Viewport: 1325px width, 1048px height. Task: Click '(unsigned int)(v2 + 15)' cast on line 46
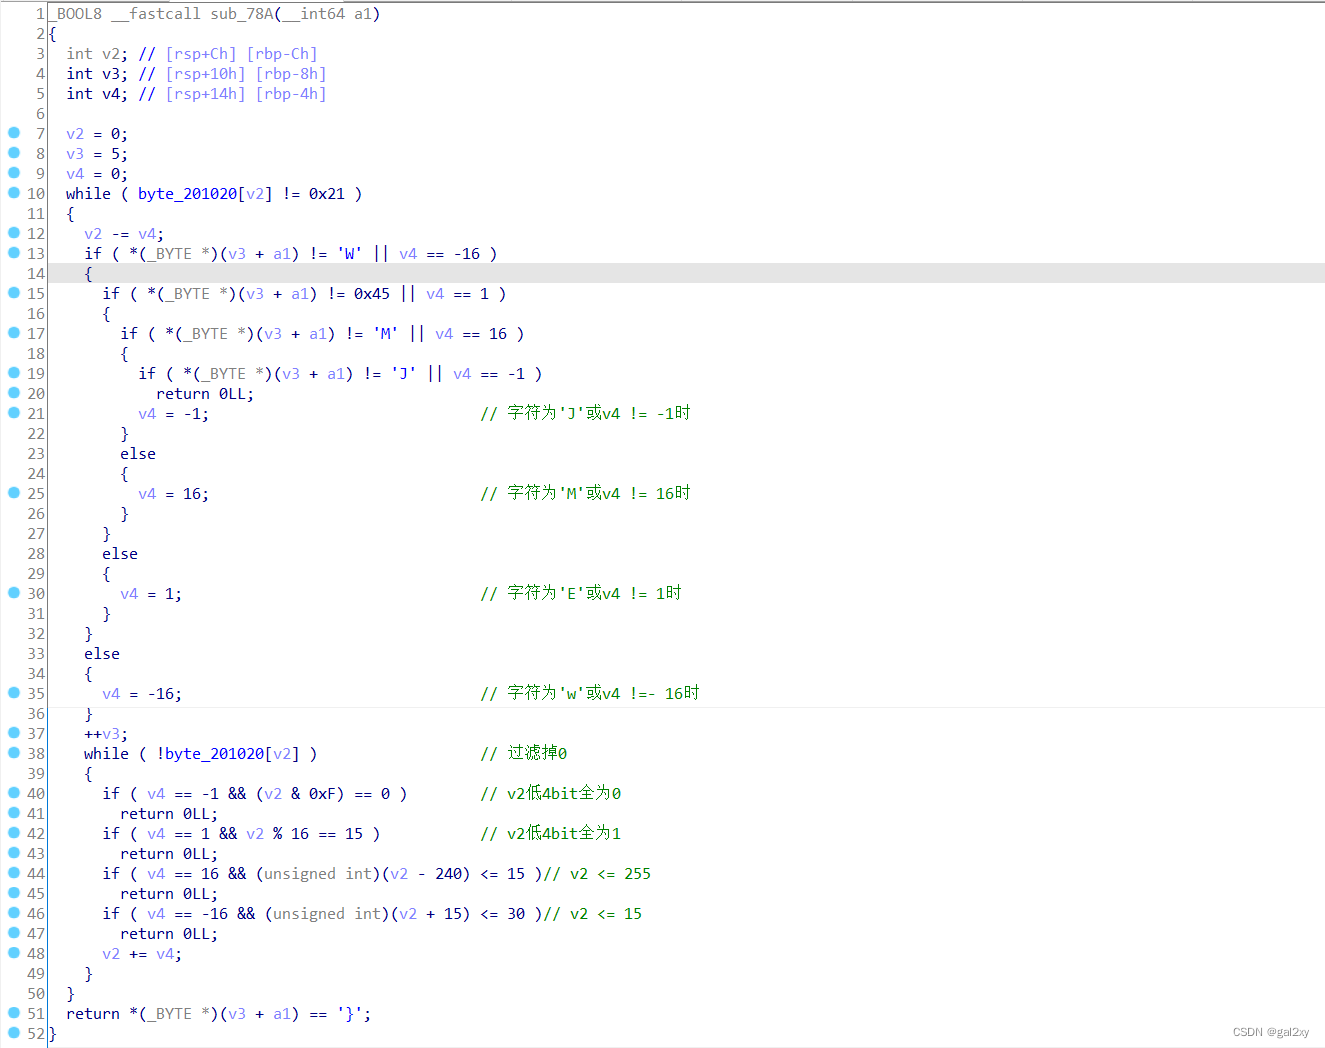[368, 914]
